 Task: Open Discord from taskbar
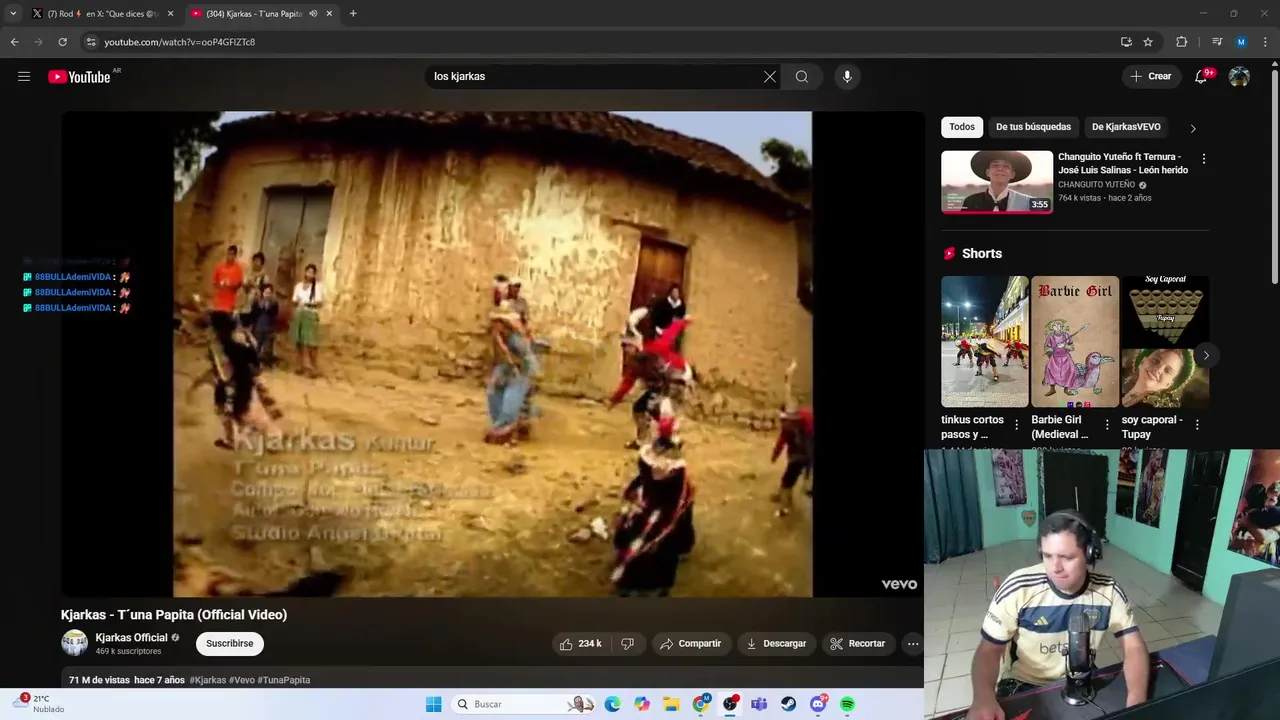[x=818, y=704]
